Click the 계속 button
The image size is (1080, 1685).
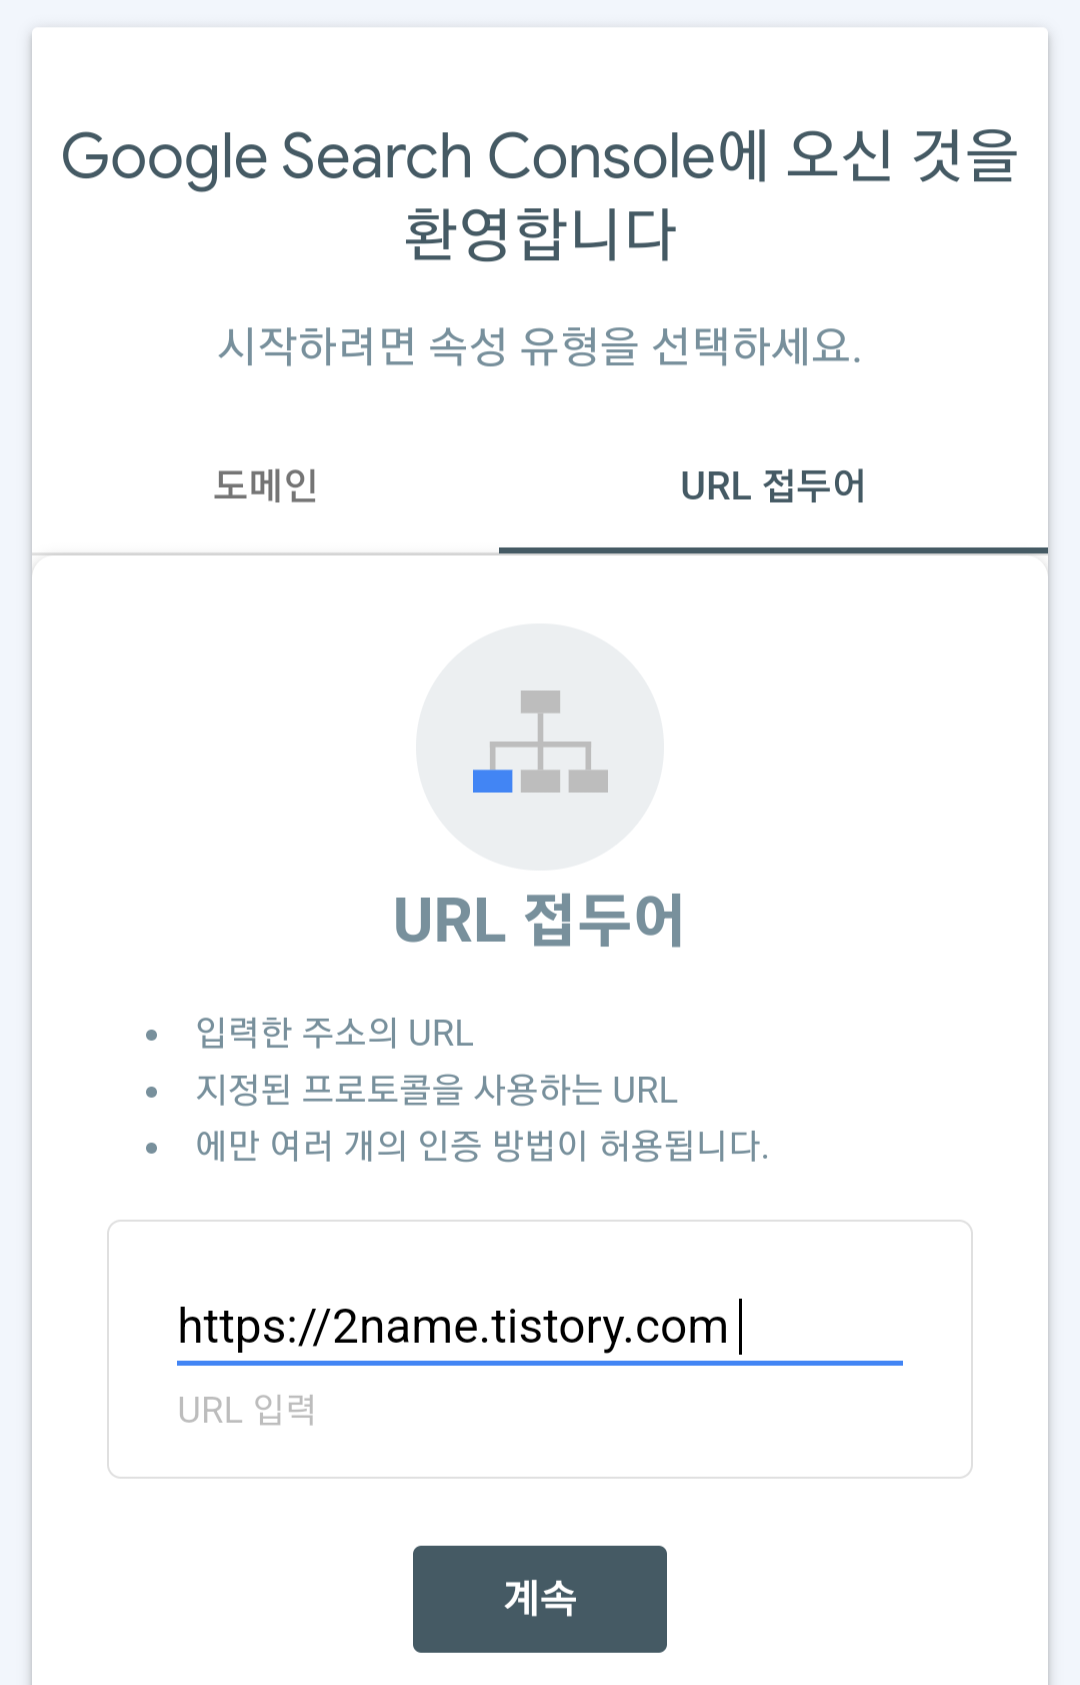pyautogui.click(x=540, y=1598)
